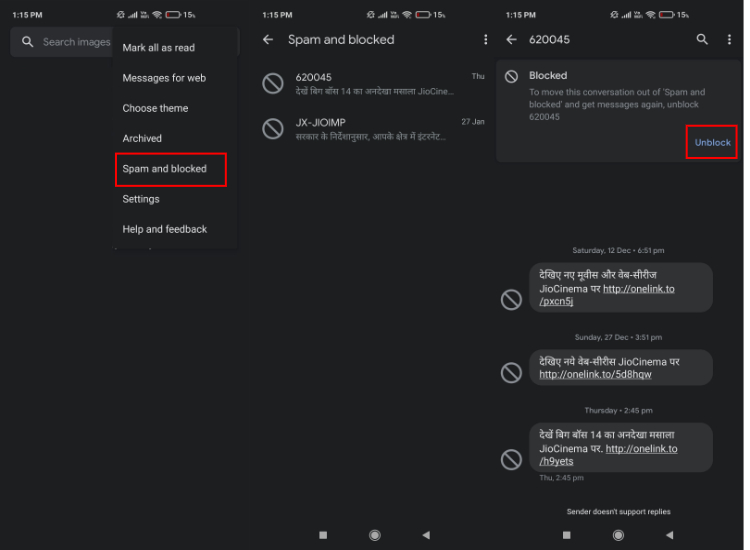The height and width of the screenshot is (550, 750).
Task: Tap back triangle button in middle screen
Action: tap(426, 535)
